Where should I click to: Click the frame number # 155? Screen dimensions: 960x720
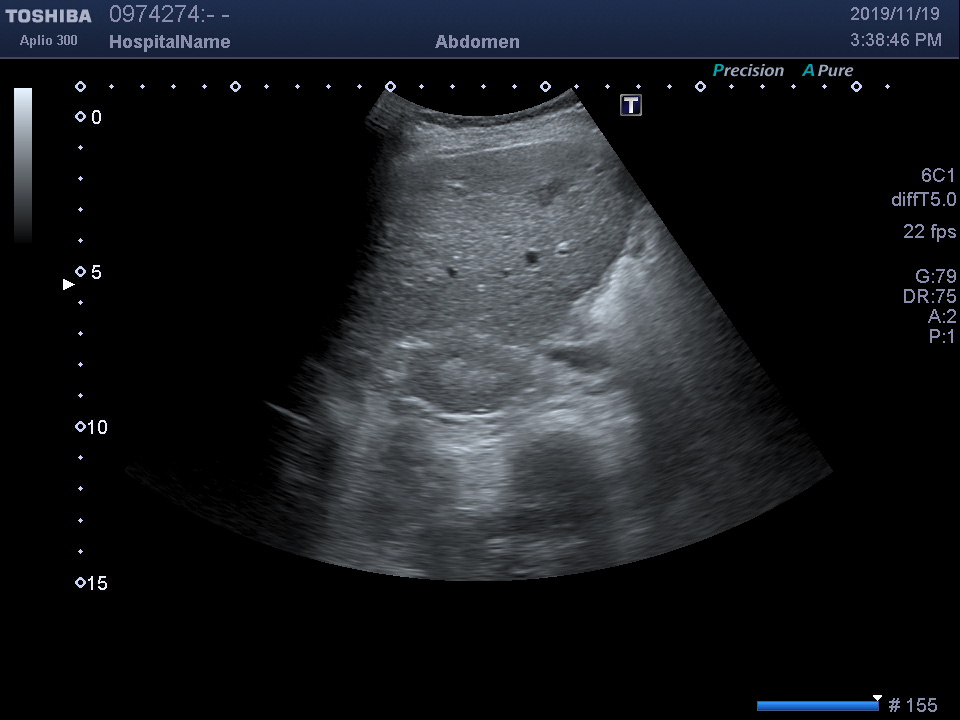[x=912, y=706]
